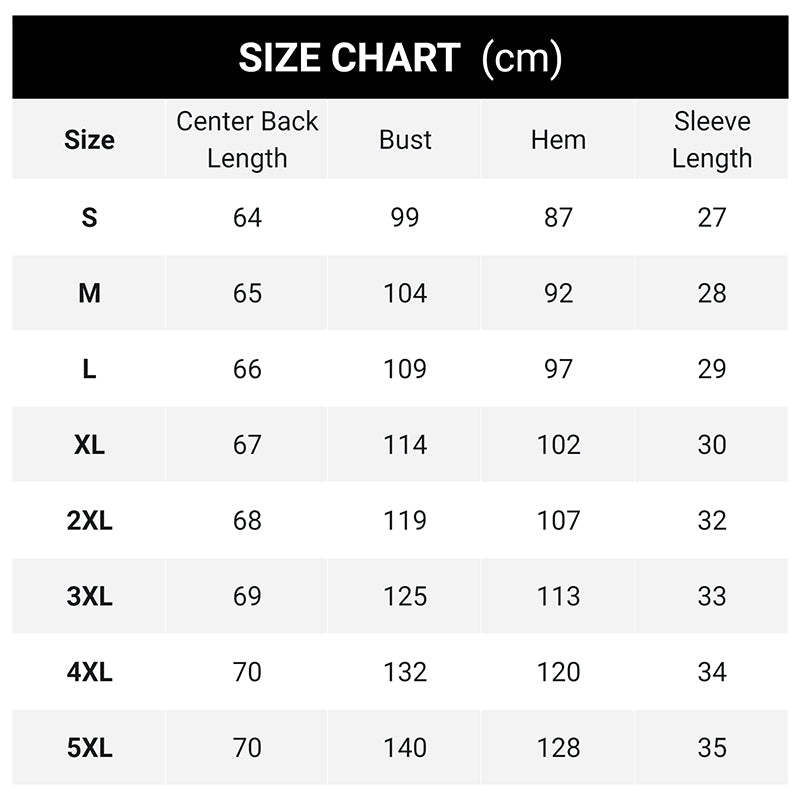Click sleeve length value 29 for size L
The height and width of the screenshot is (800, 800).
[x=712, y=369]
